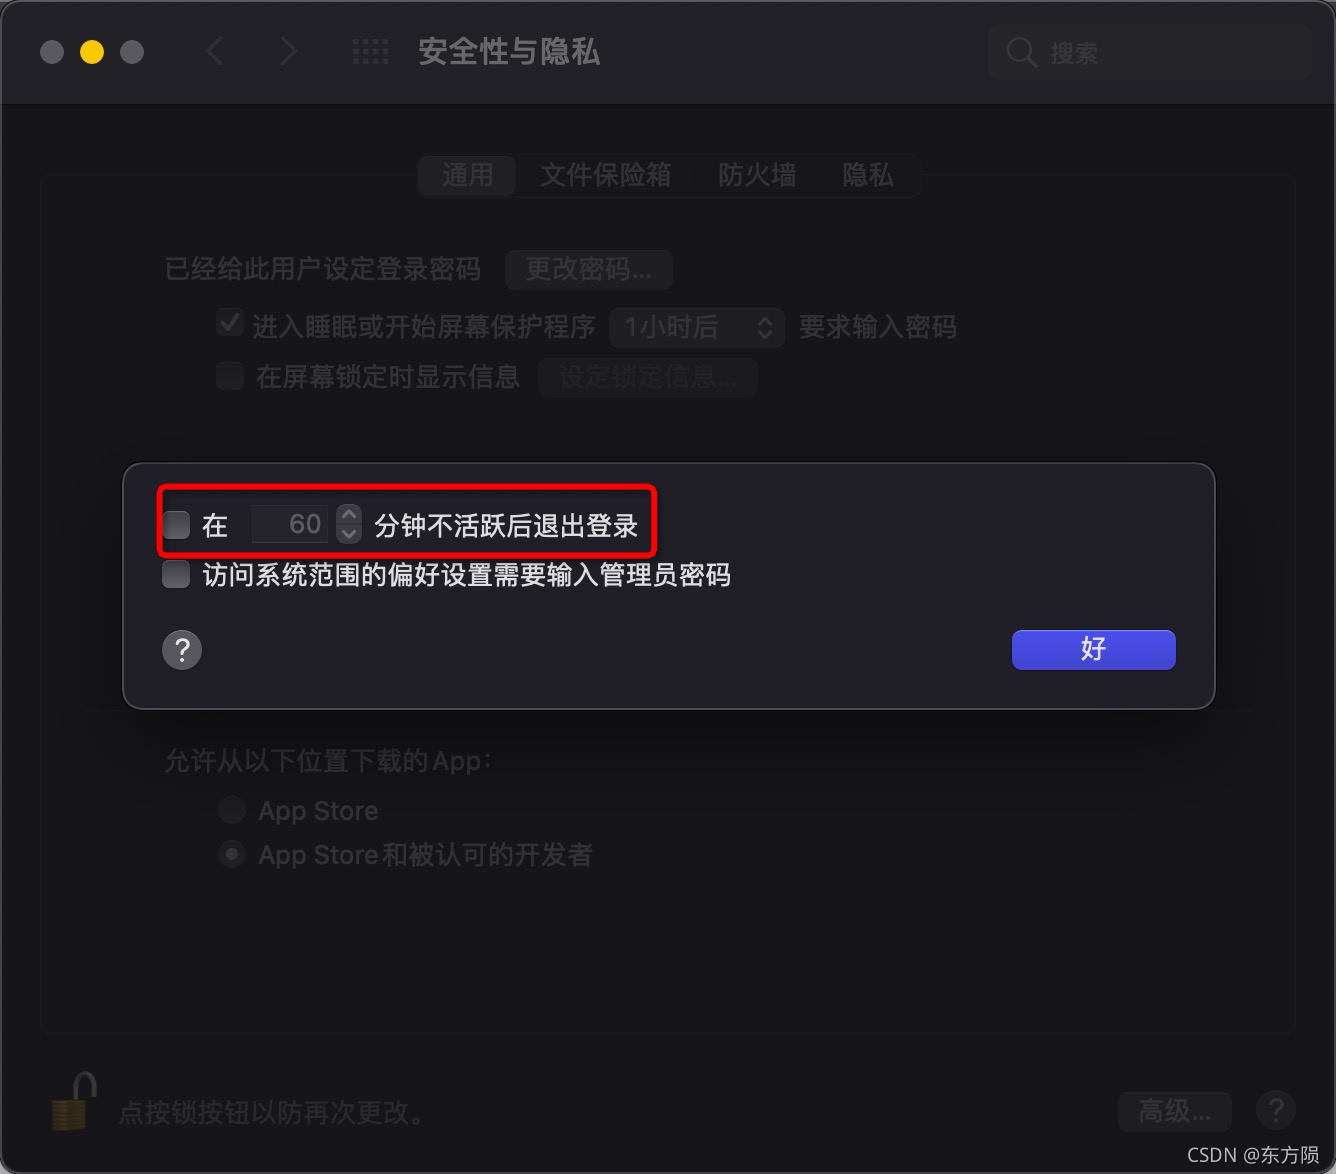The height and width of the screenshot is (1174, 1336).
Task: Click the bottom-right help question mark
Action: point(1276,1109)
